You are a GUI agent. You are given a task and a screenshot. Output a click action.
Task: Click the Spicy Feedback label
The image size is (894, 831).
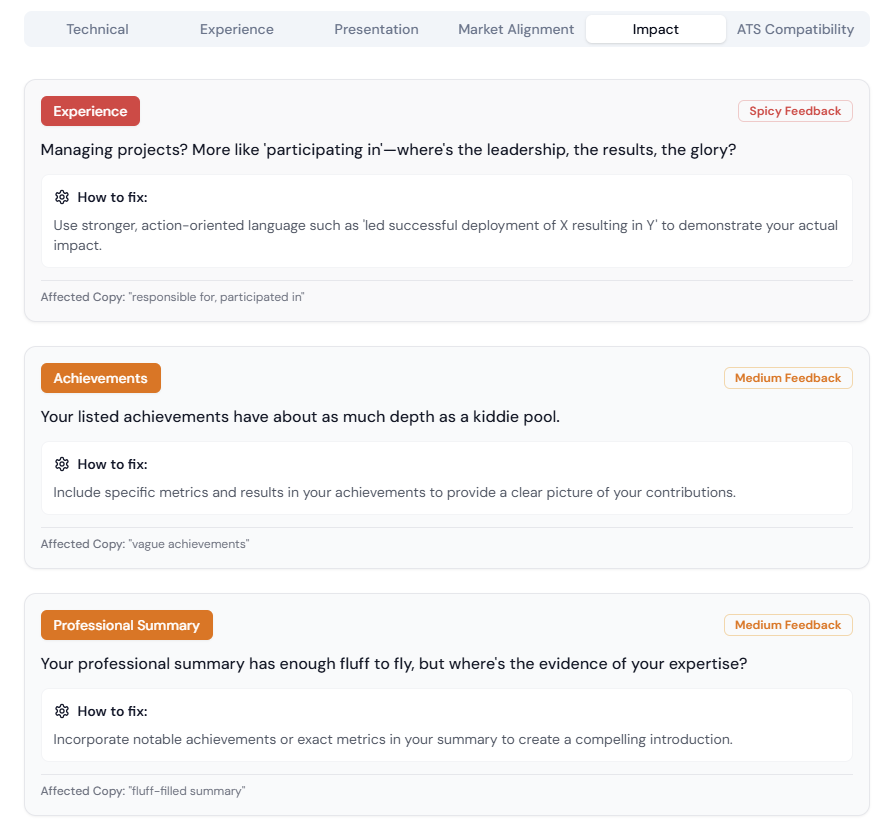point(795,111)
